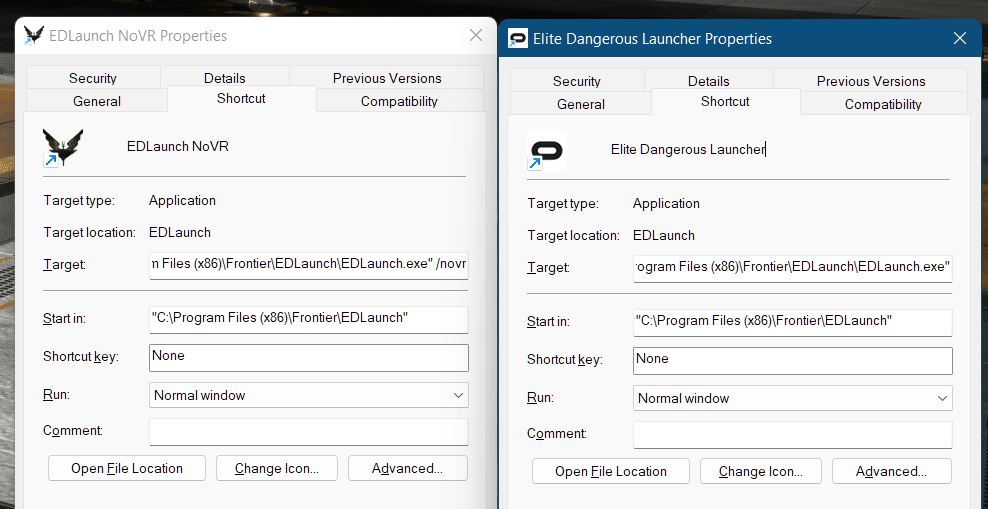Click Advanced button in Elite Dangerous Launcher Properties

point(892,471)
